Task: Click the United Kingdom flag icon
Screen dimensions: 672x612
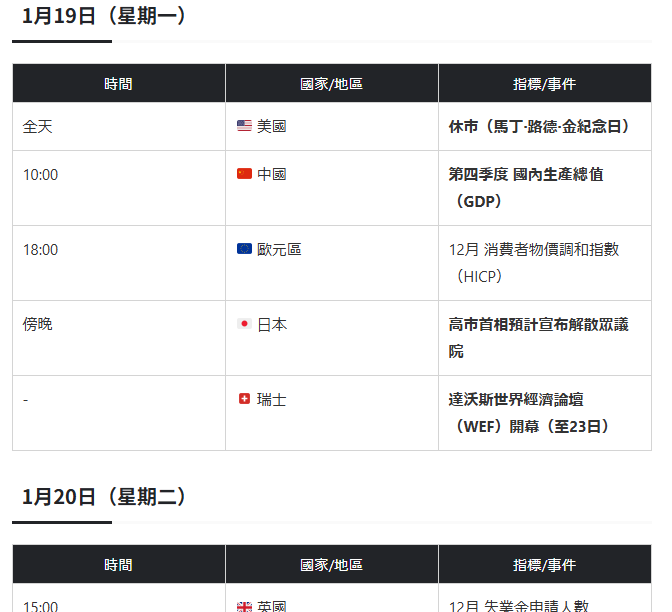Action: (x=244, y=606)
